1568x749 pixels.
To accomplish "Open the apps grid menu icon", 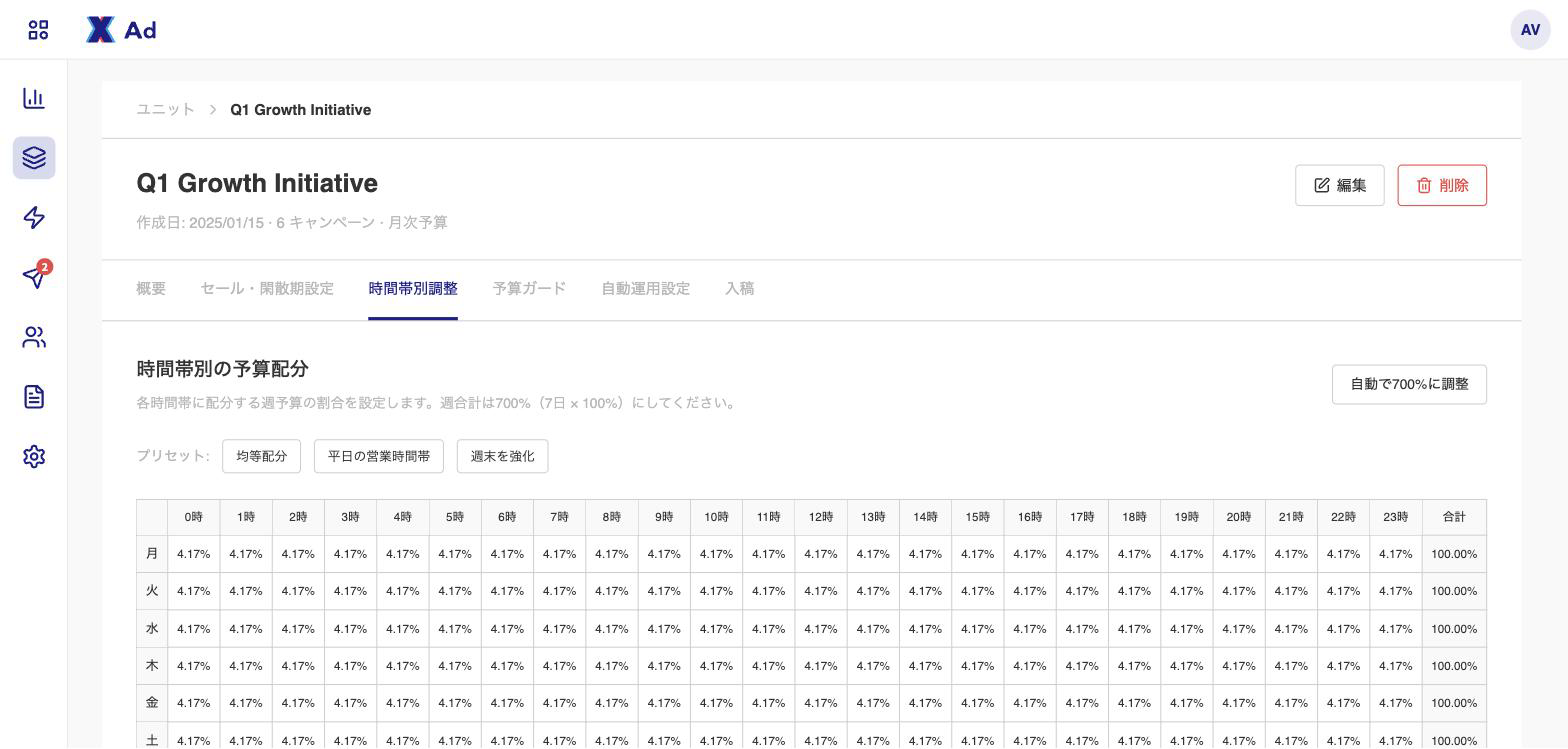I will [x=38, y=30].
